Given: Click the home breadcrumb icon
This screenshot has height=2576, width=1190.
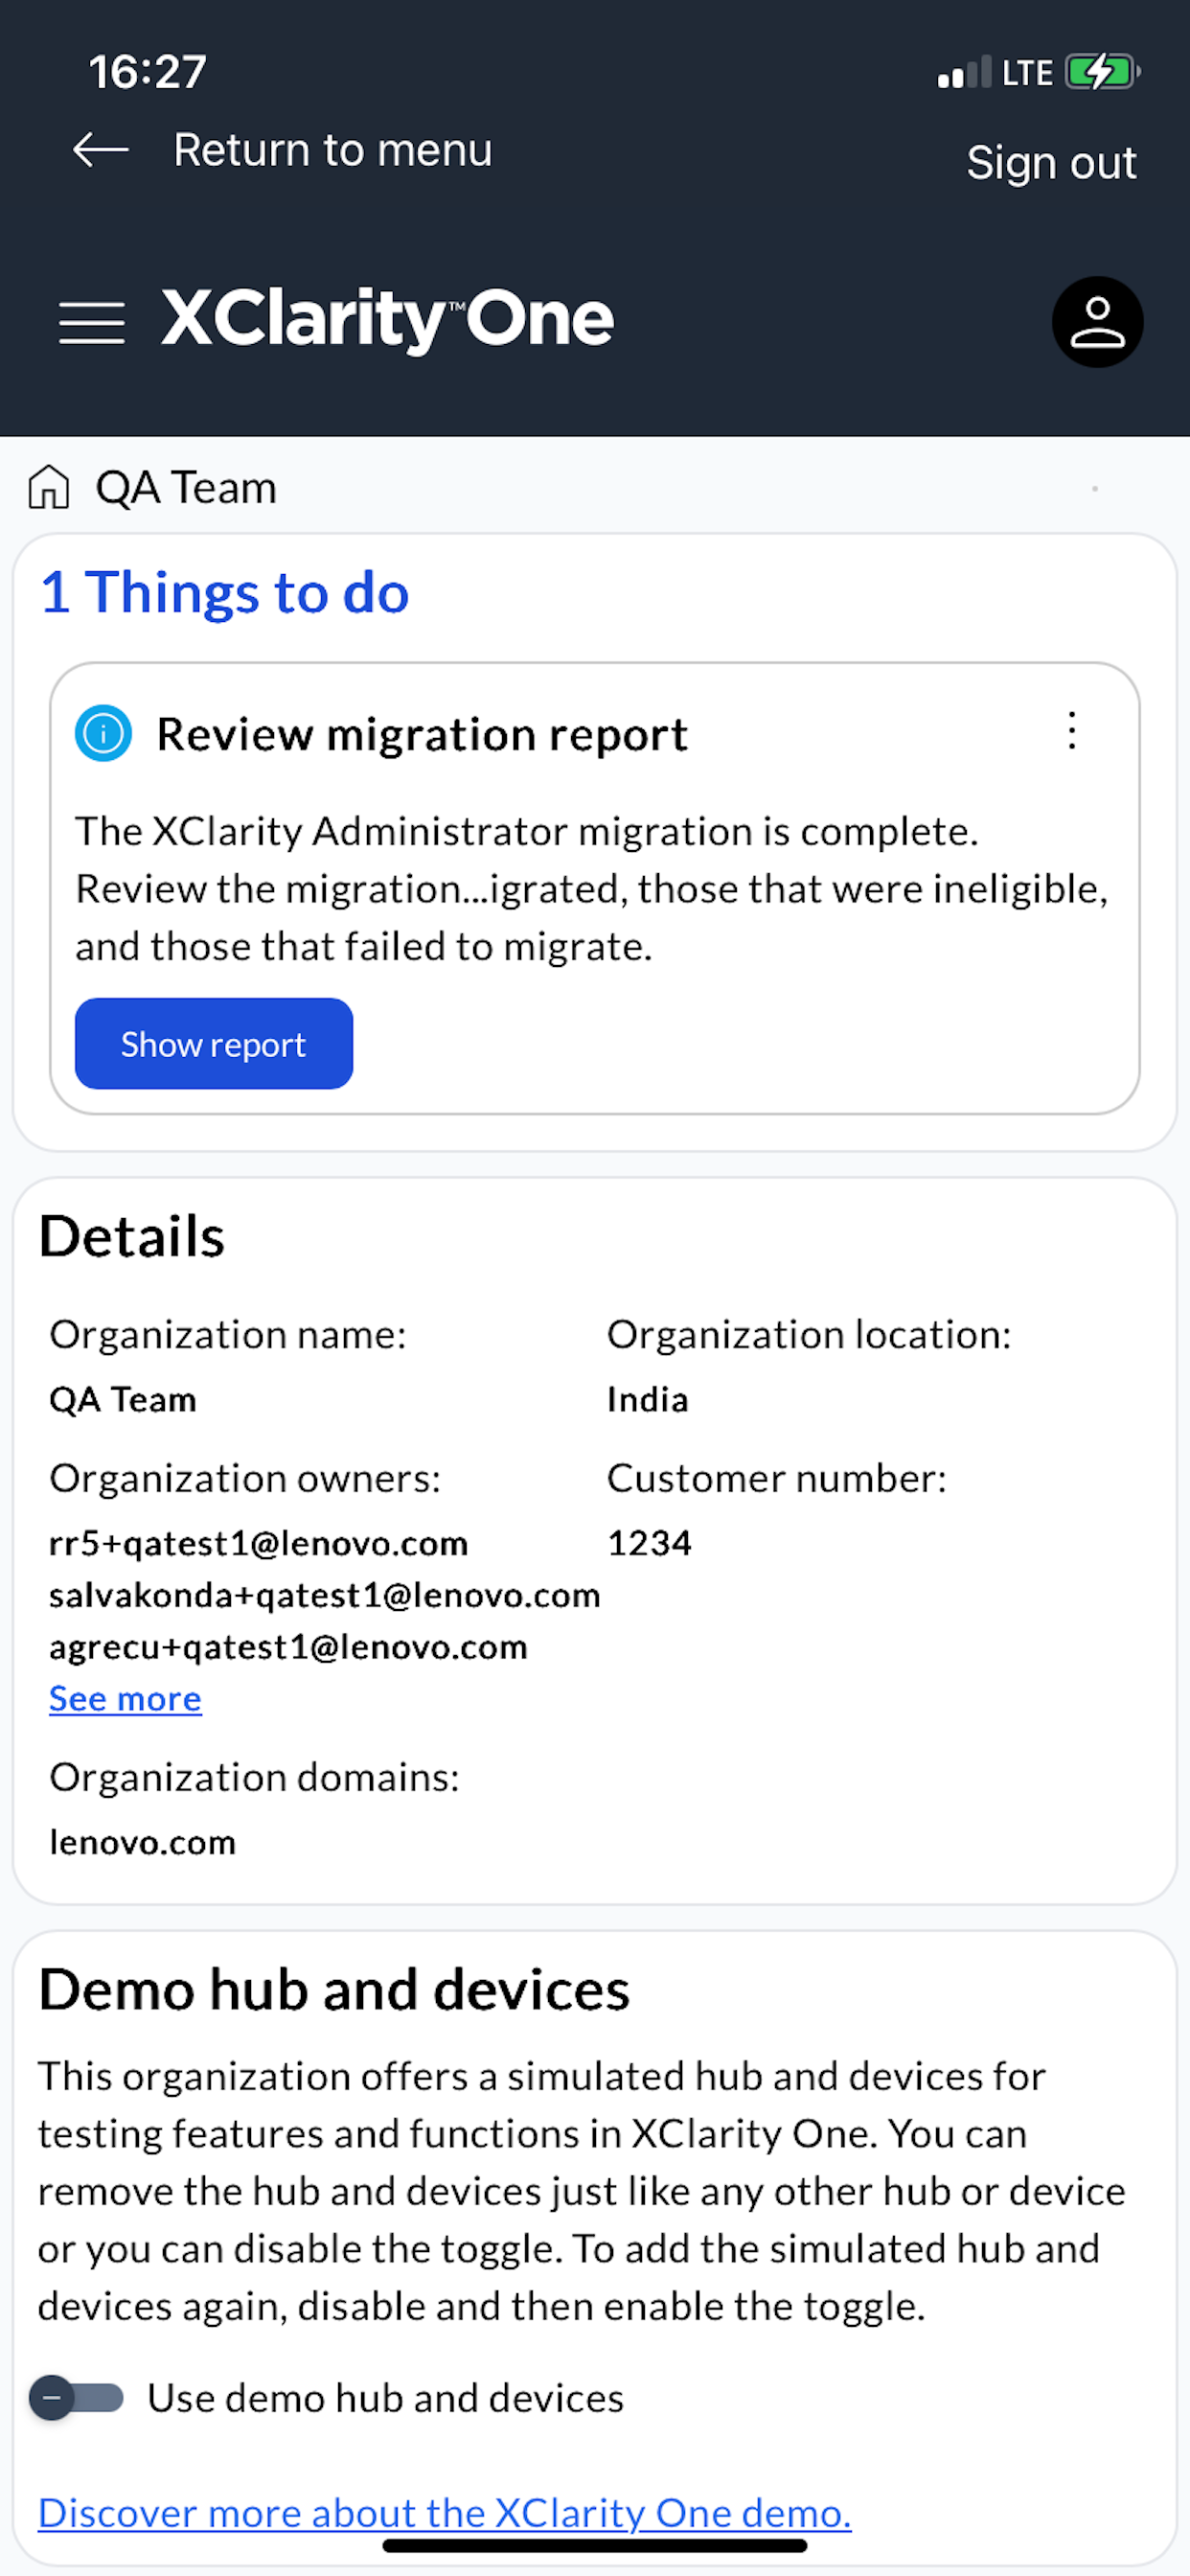Looking at the screenshot, I should click(49, 488).
